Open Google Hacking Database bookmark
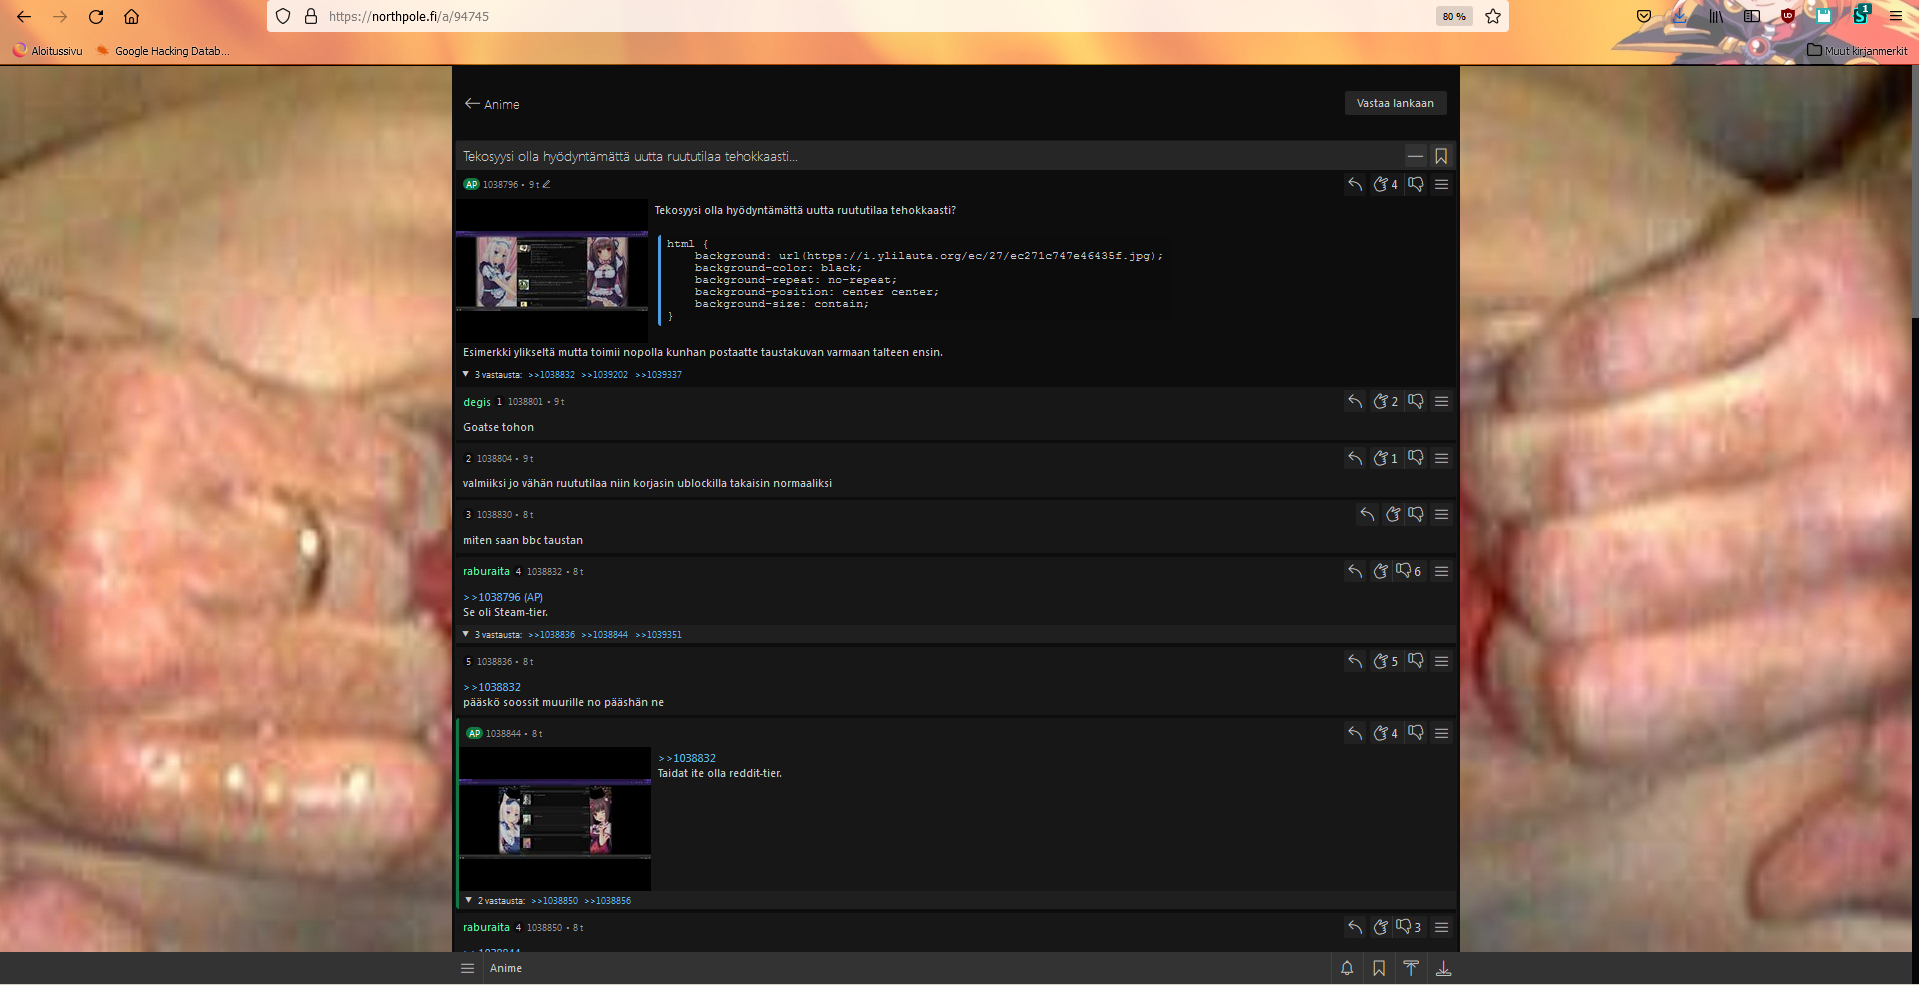1919x985 pixels. [x=163, y=50]
